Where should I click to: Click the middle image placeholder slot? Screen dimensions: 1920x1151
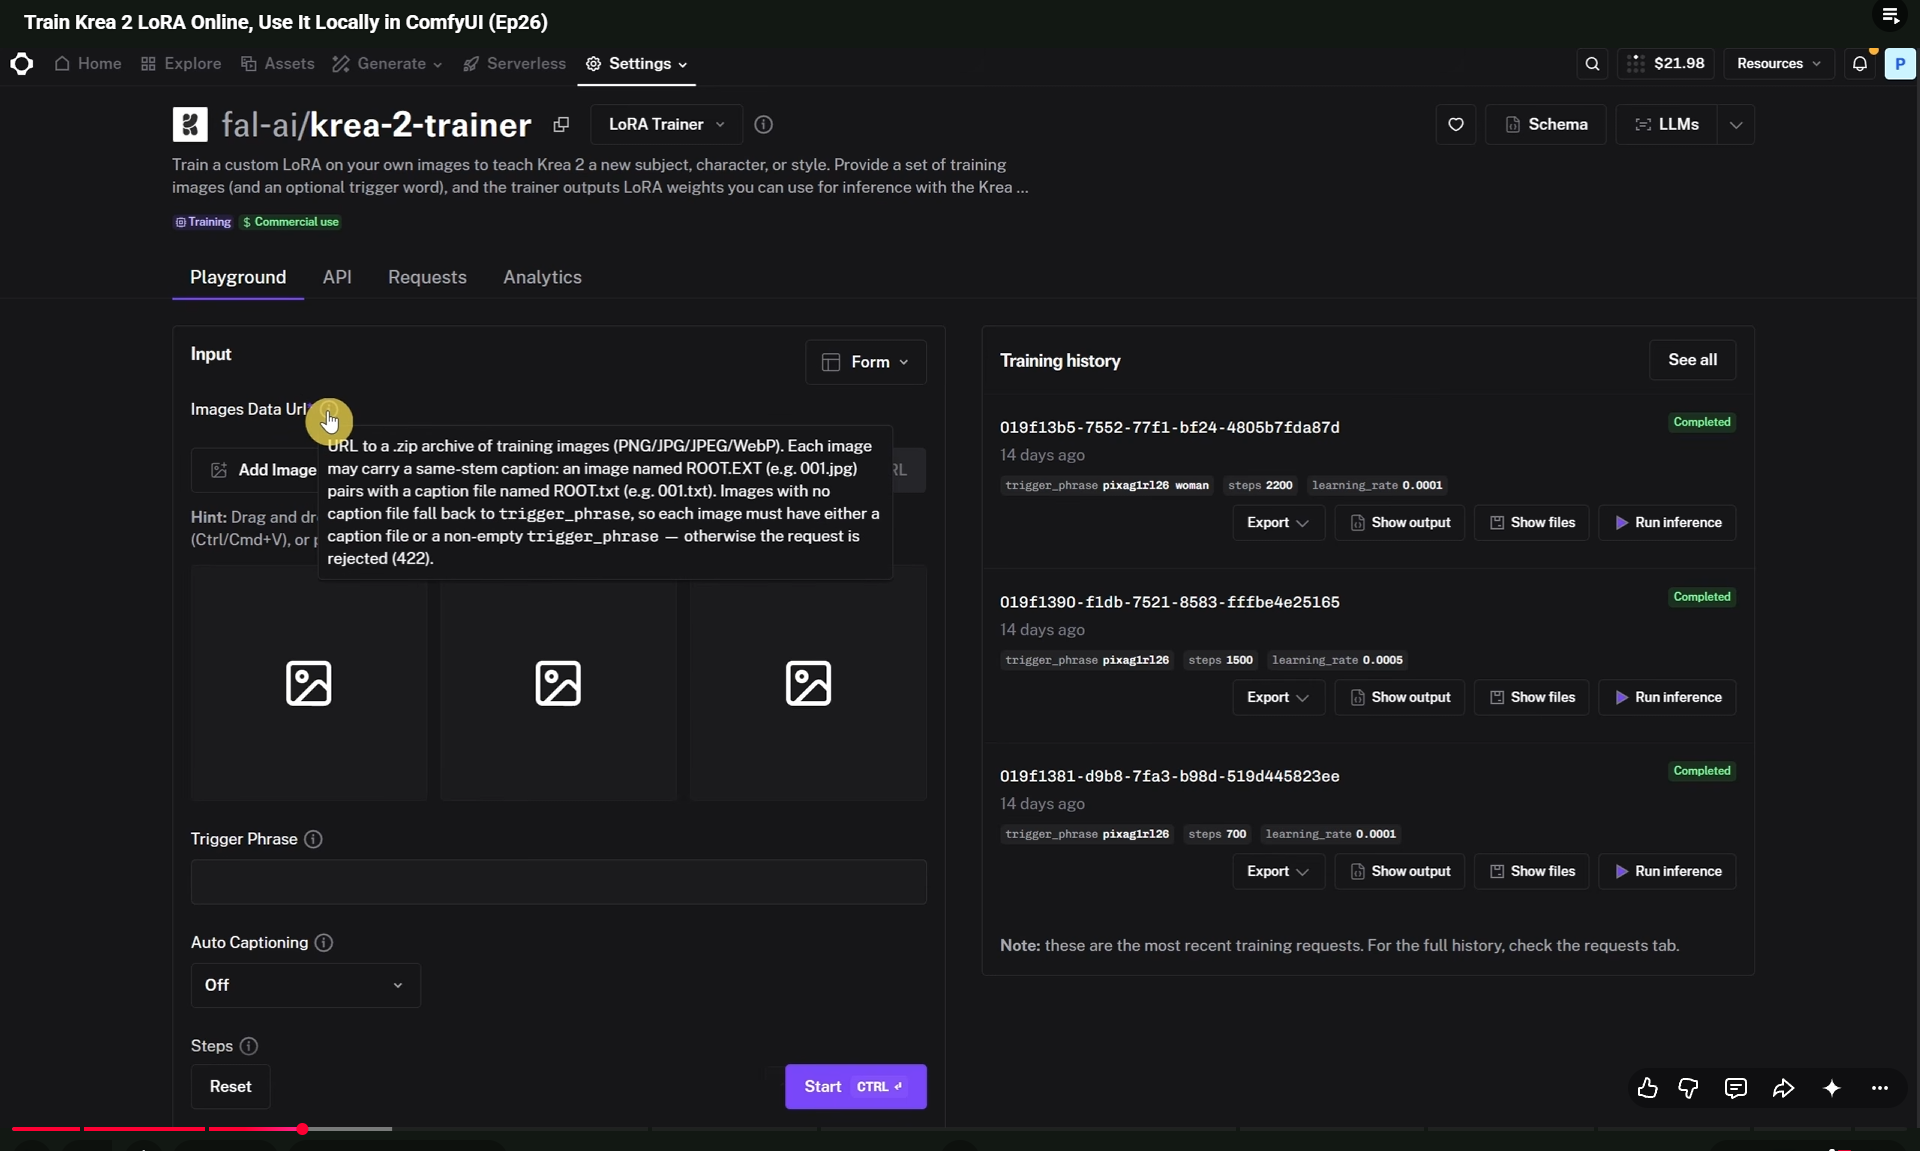pyautogui.click(x=558, y=683)
